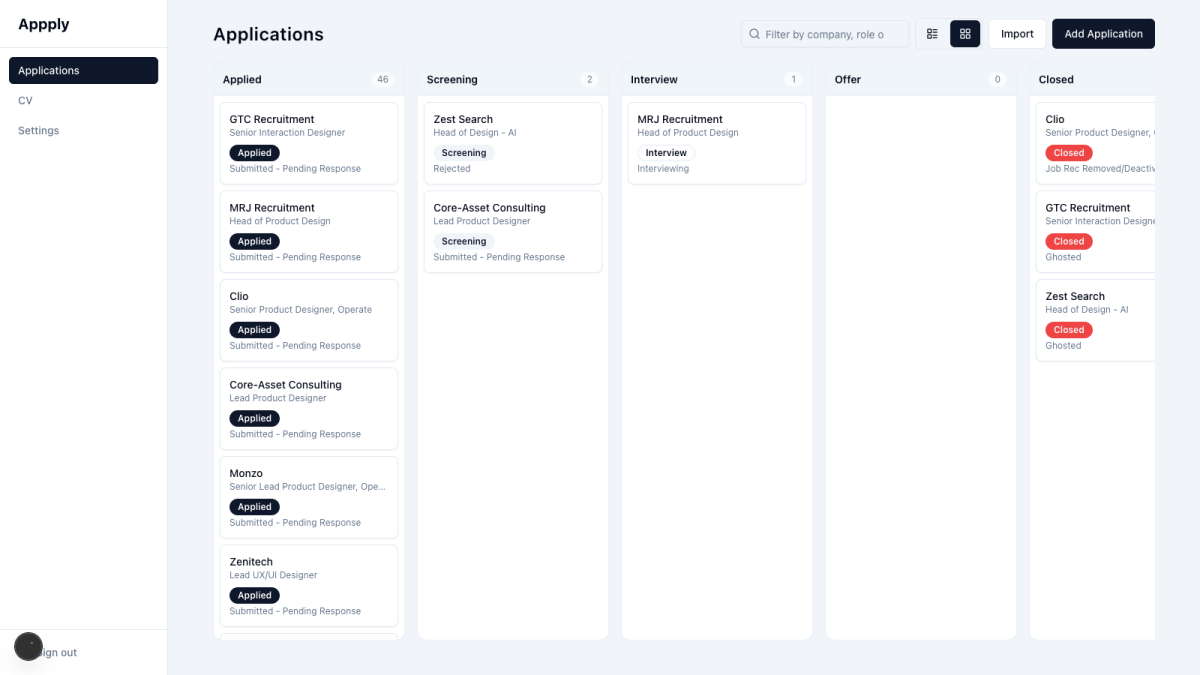Click Applied badge on Zenitech card
The image size is (1200, 675).
pos(254,595)
